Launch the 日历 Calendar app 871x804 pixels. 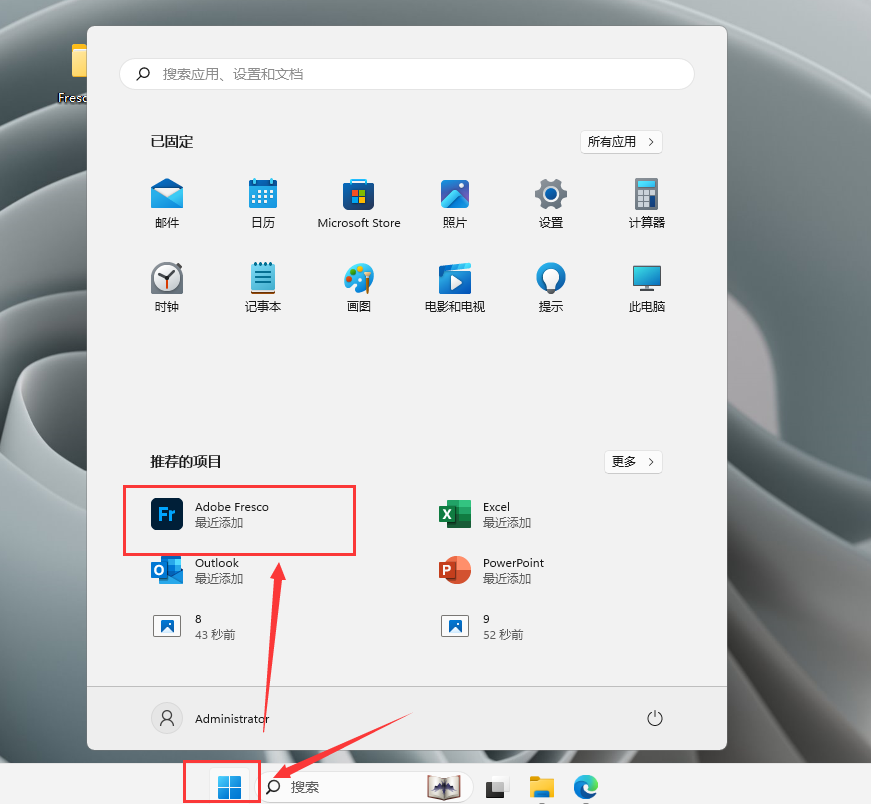(x=263, y=203)
